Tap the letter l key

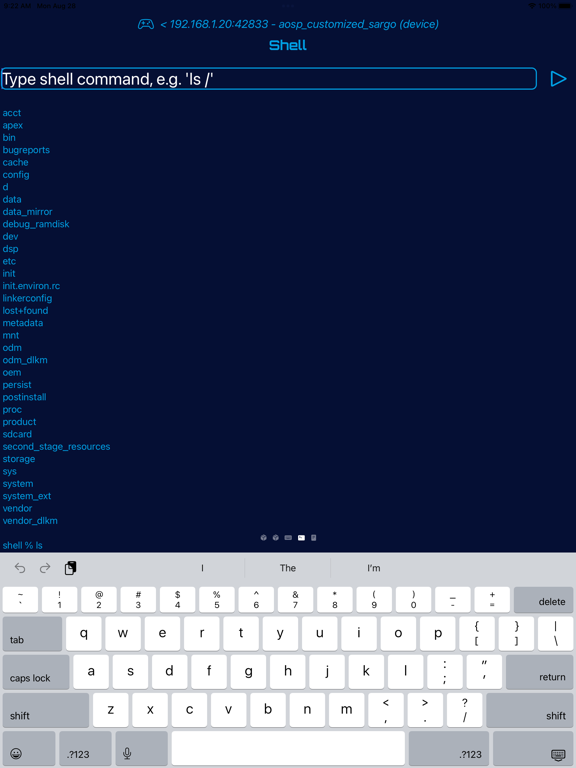coord(406,672)
